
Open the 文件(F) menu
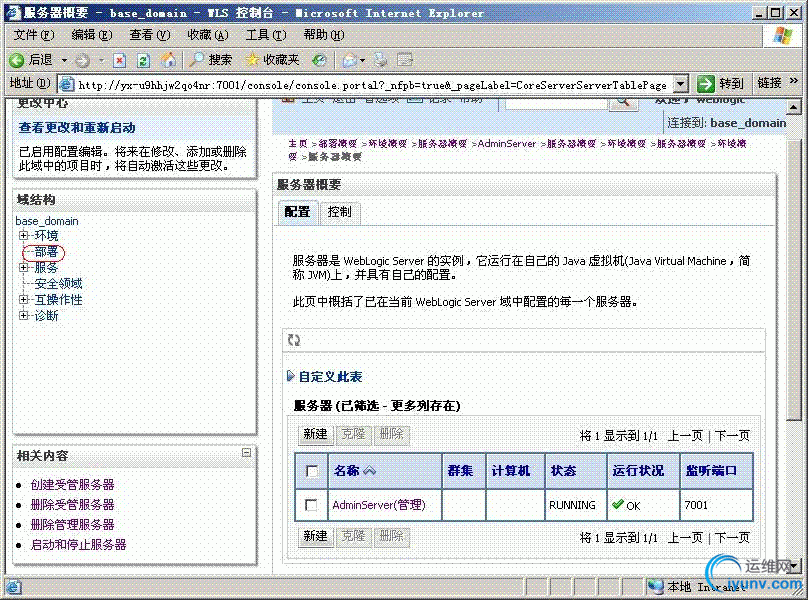(x=33, y=35)
